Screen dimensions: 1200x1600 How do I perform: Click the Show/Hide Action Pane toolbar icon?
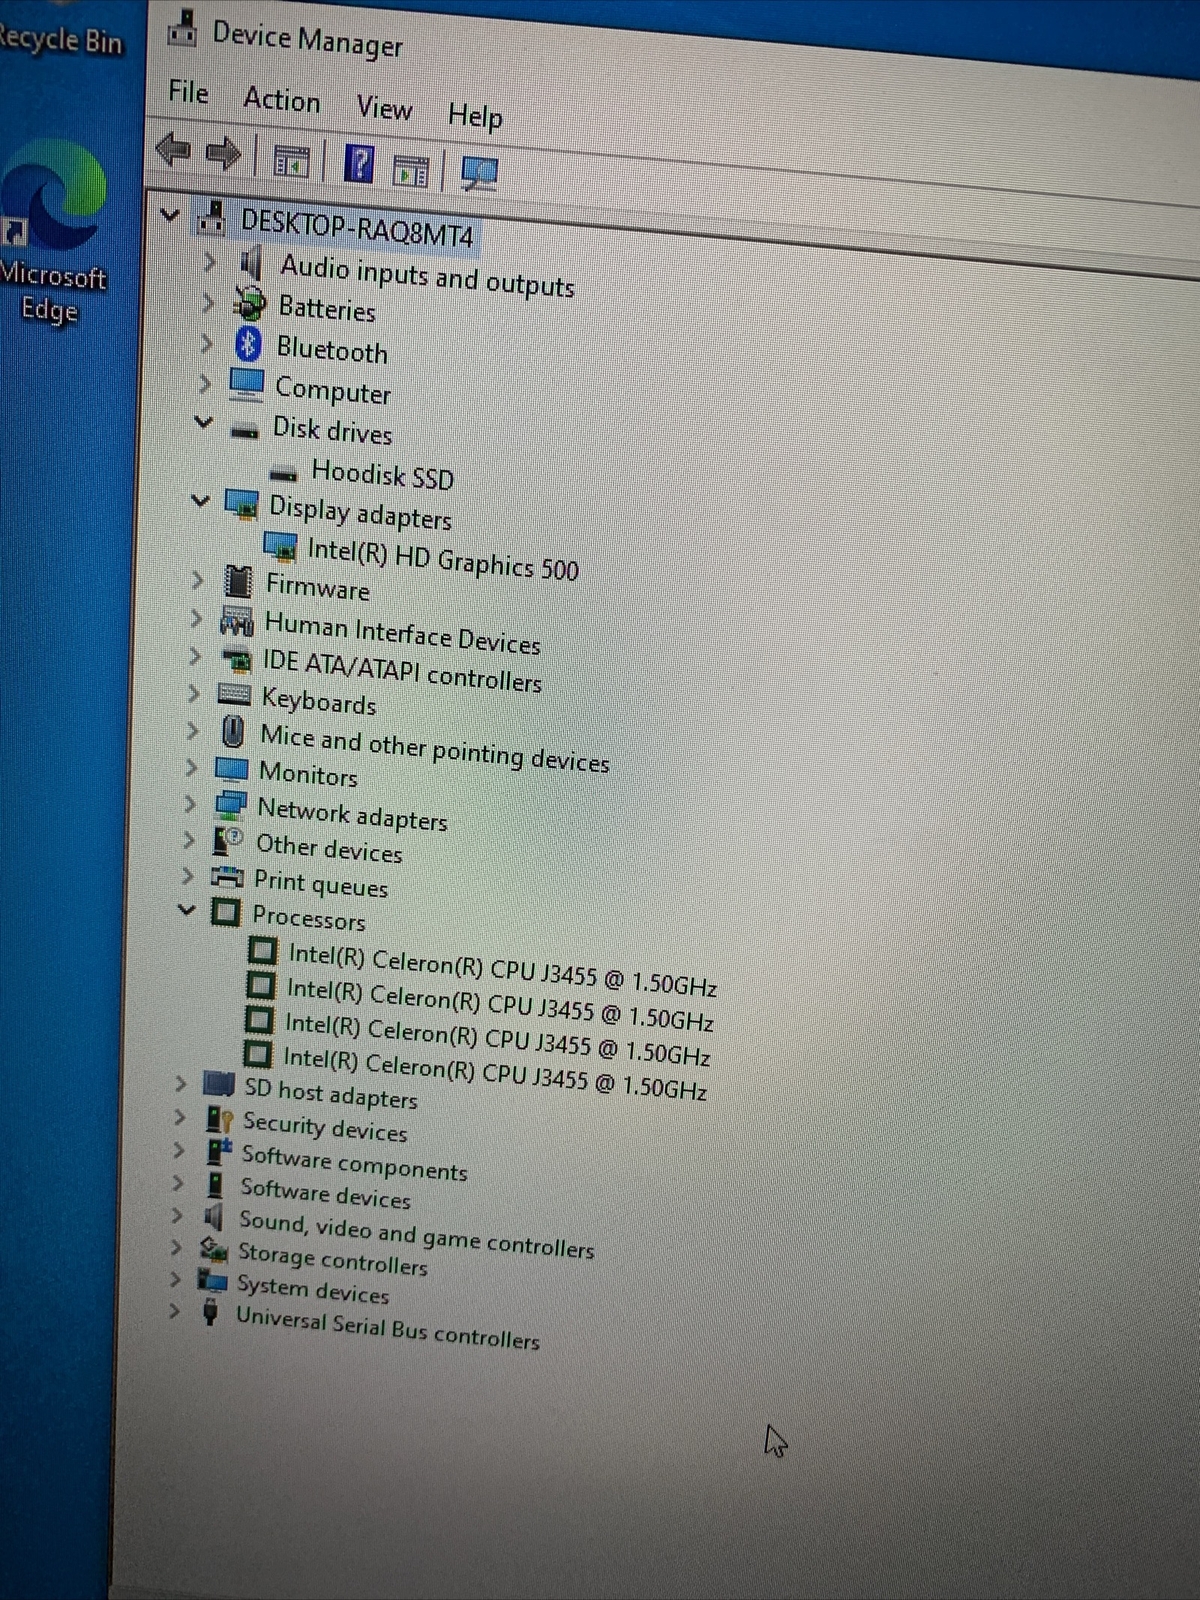pyautogui.click(x=410, y=171)
